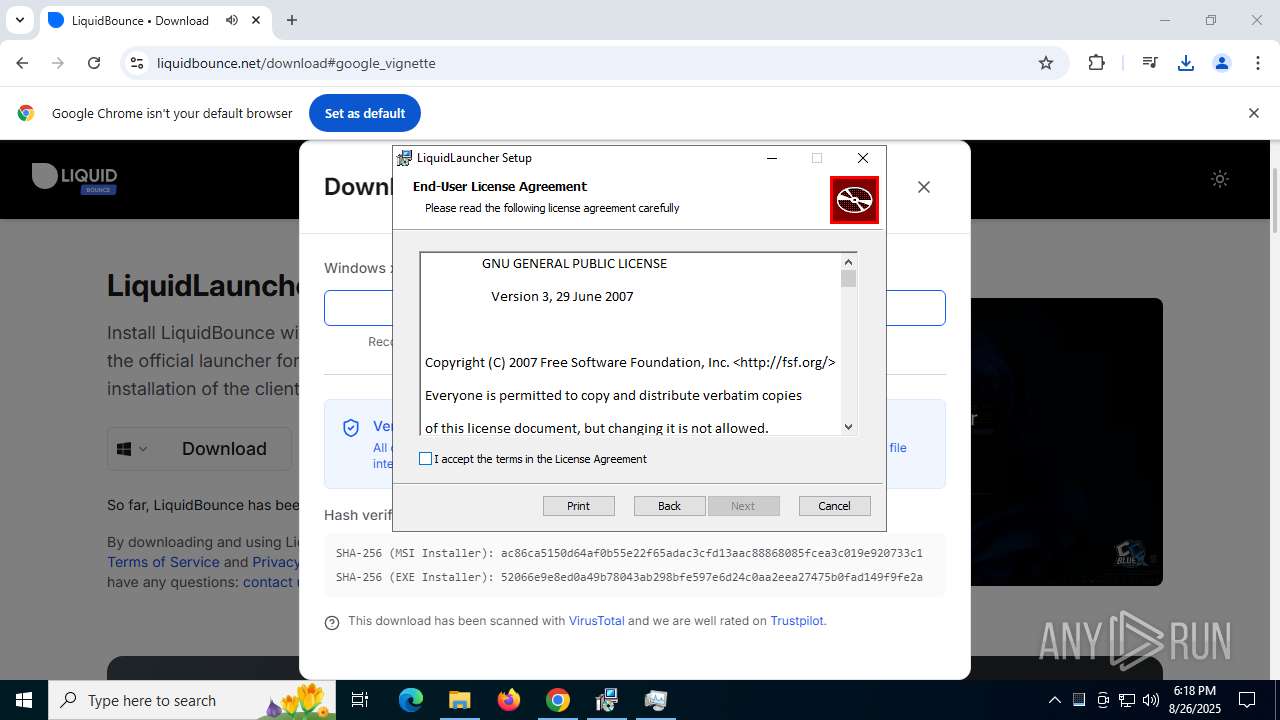Screen dimensions: 1280x720
Task: Click the taskbar clock
Action: (1195, 700)
